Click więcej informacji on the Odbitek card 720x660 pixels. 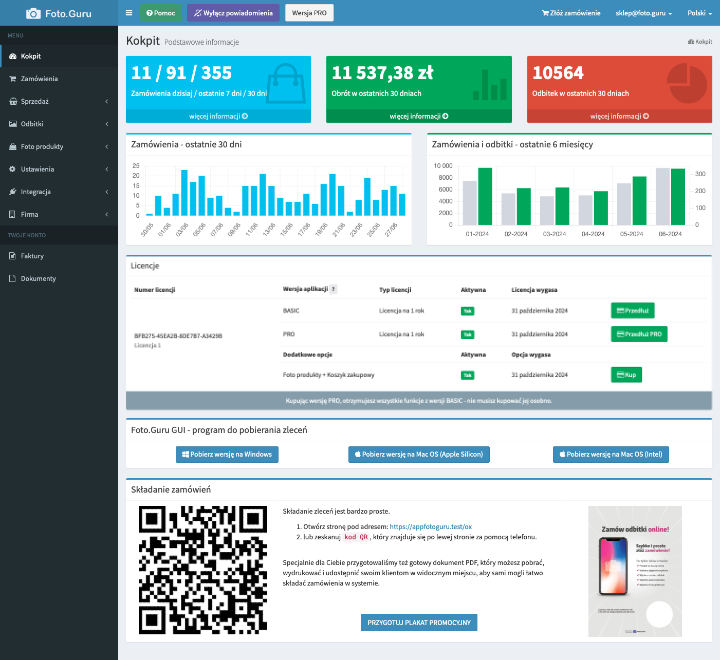click(x=619, y=116)
